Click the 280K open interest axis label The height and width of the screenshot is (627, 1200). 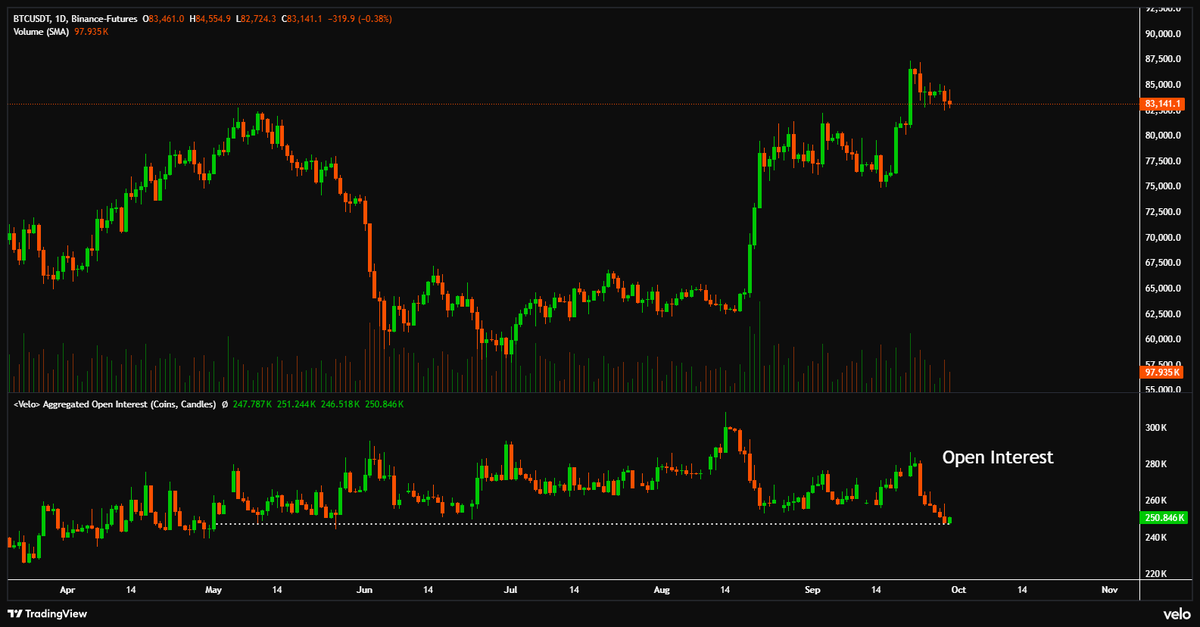click(1156, 464)
